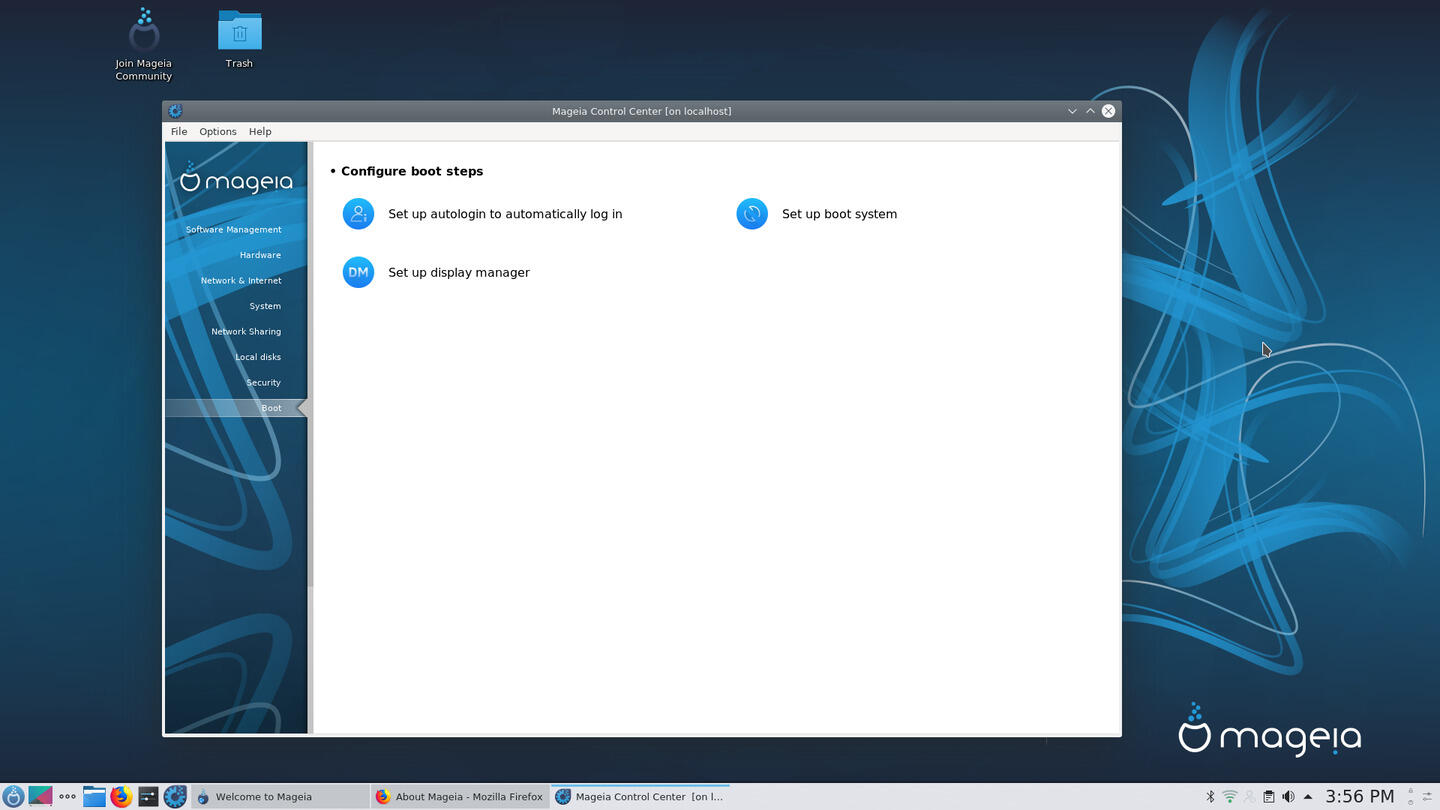Select Hardware category in sidebar

(x=260, y=255)
